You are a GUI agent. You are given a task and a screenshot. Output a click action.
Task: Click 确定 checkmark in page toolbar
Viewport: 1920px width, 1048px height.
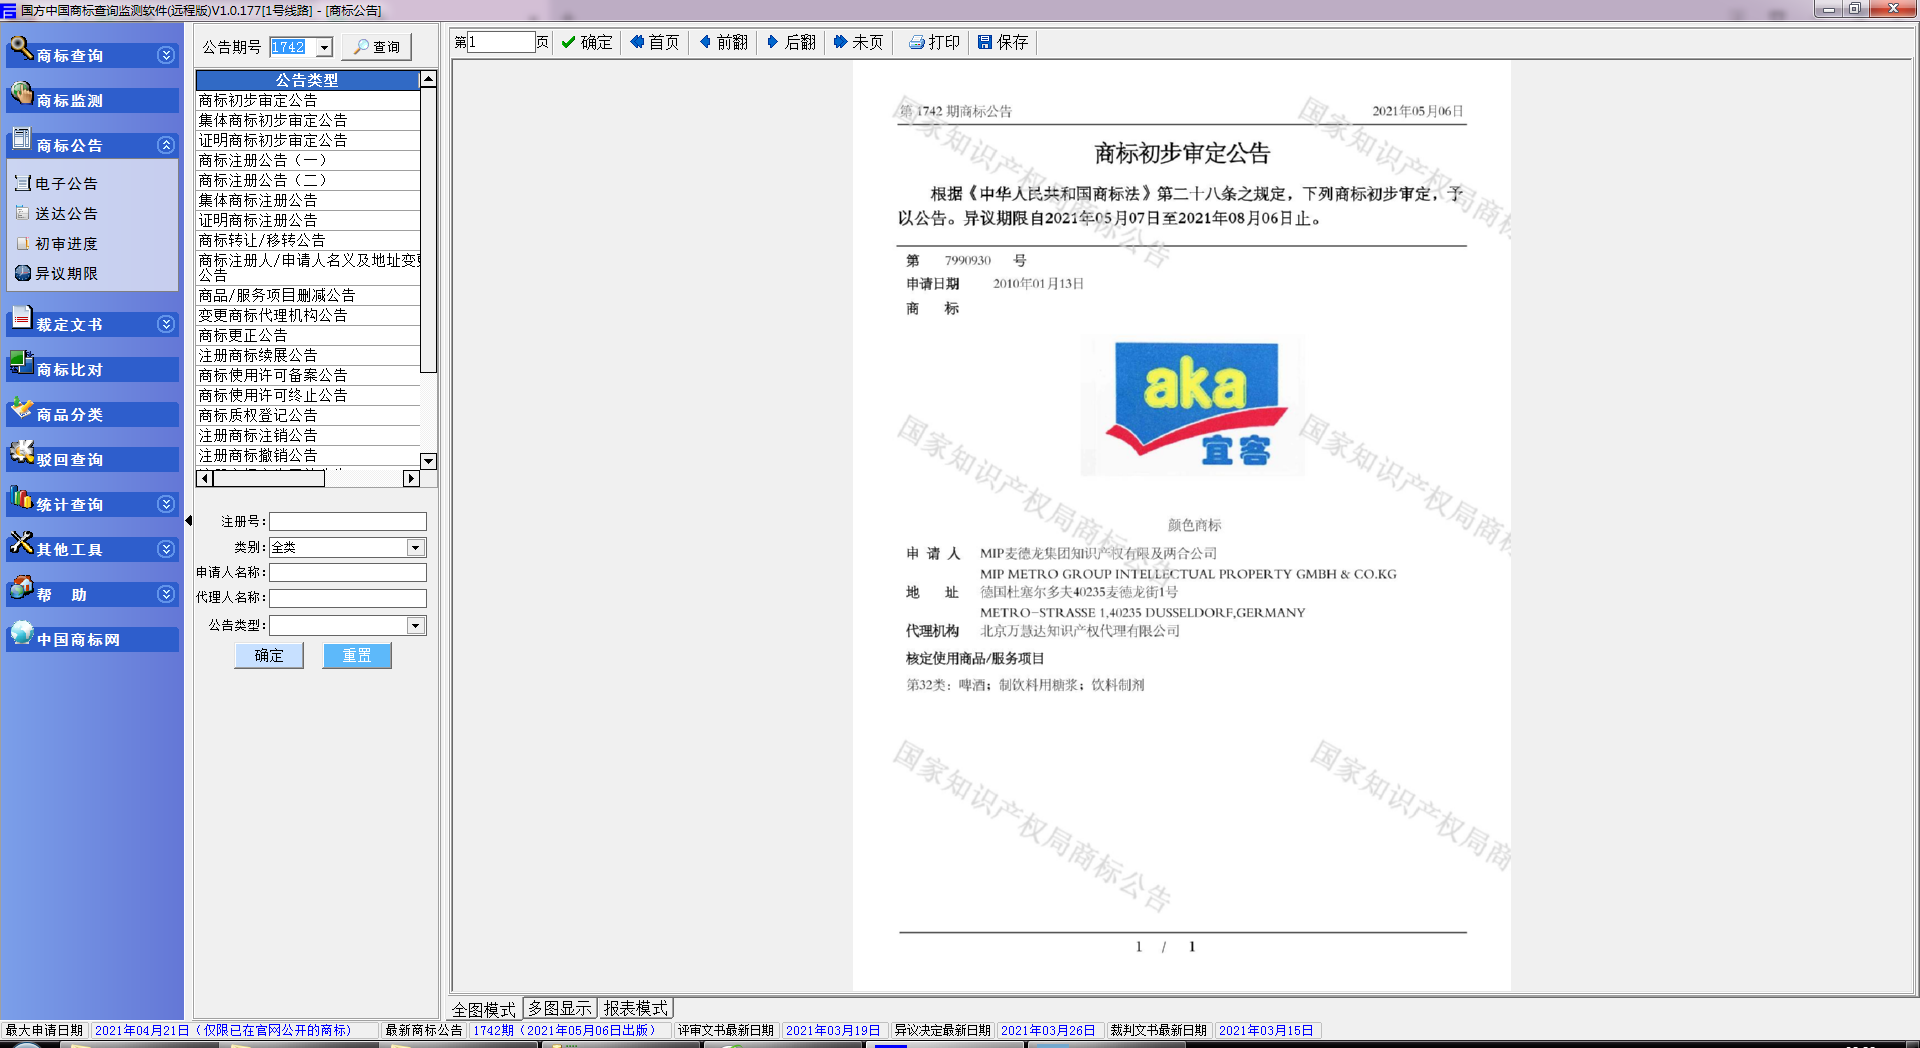click(587, 42)
